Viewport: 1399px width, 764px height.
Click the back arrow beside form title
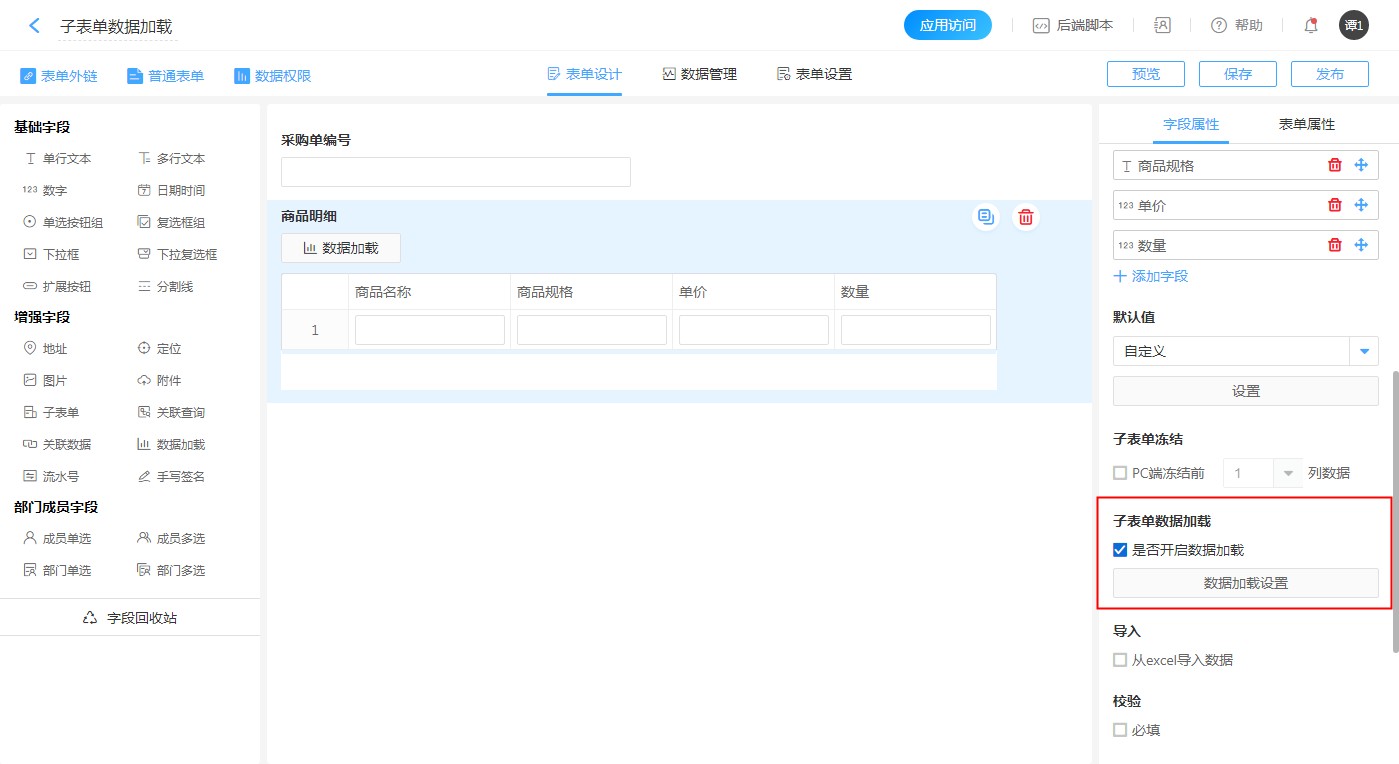click(35, 26)
